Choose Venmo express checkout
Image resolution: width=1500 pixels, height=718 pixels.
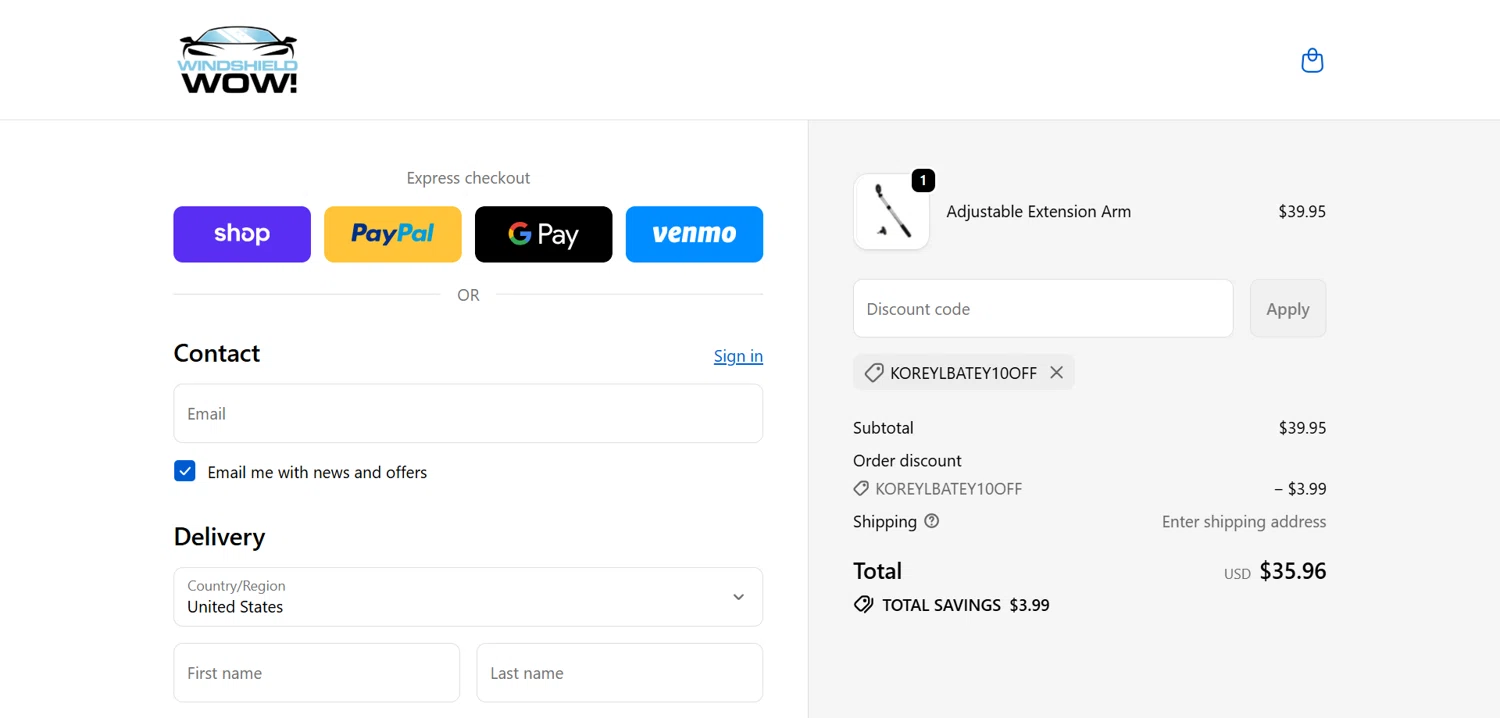point(694,234)
